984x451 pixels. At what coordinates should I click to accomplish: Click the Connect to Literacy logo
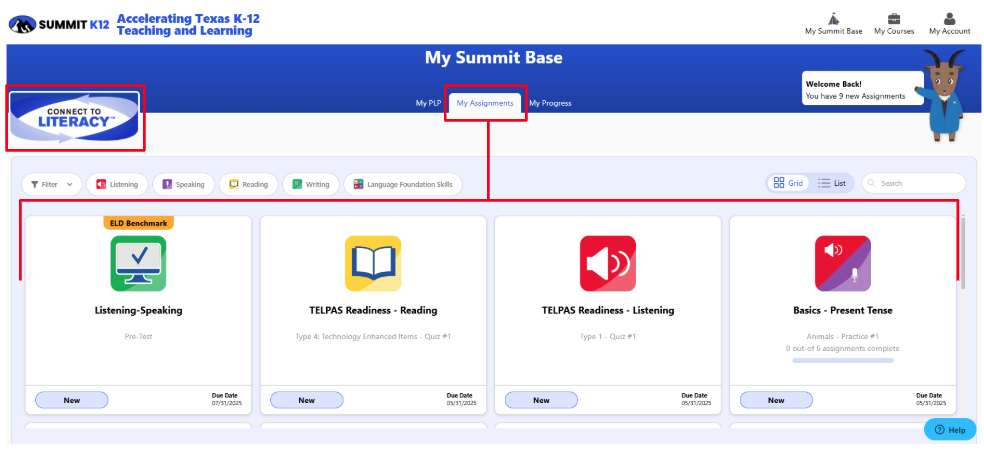coord(75,117)
